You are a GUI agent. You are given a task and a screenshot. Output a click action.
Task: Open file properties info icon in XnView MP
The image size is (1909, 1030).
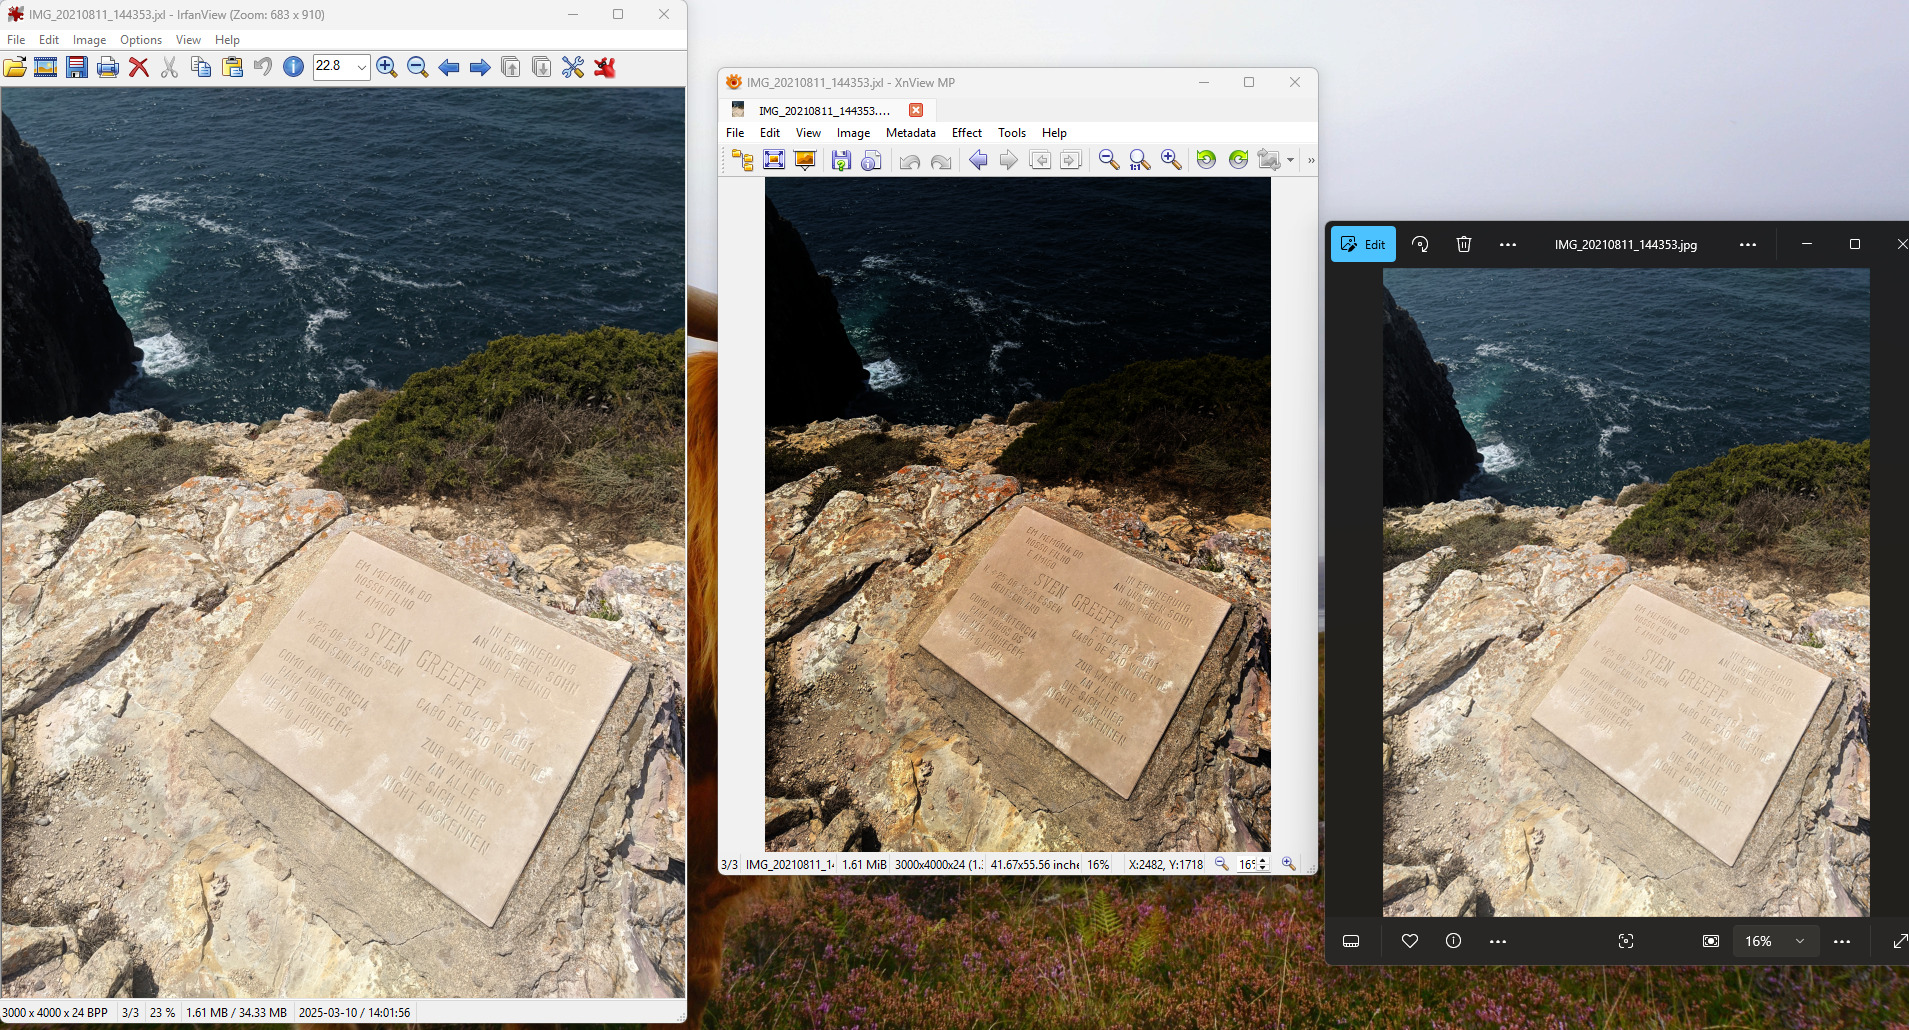click(871, 160)
